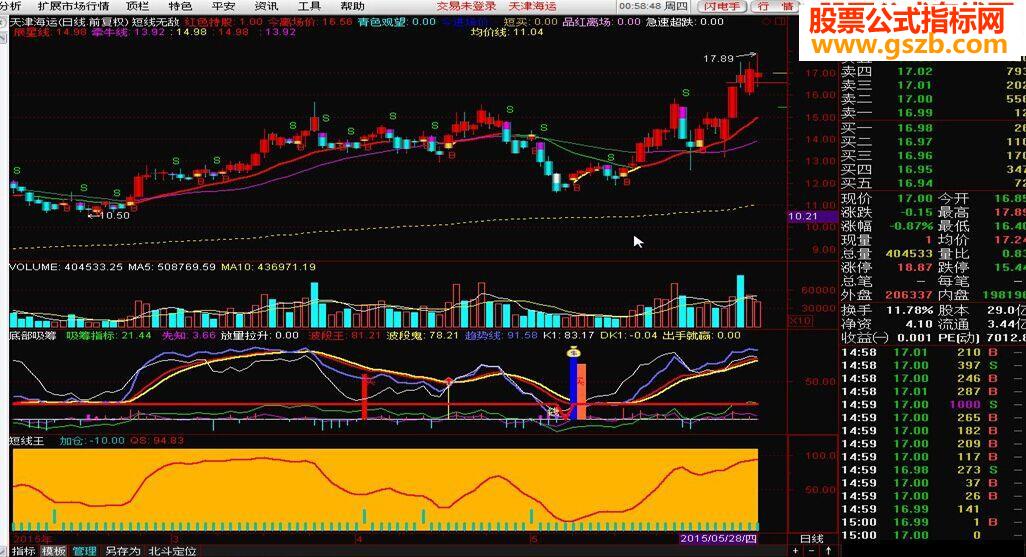Click the purple 10.21 price axis marker
1026x557 pixels.
click(x=812, y=216)
